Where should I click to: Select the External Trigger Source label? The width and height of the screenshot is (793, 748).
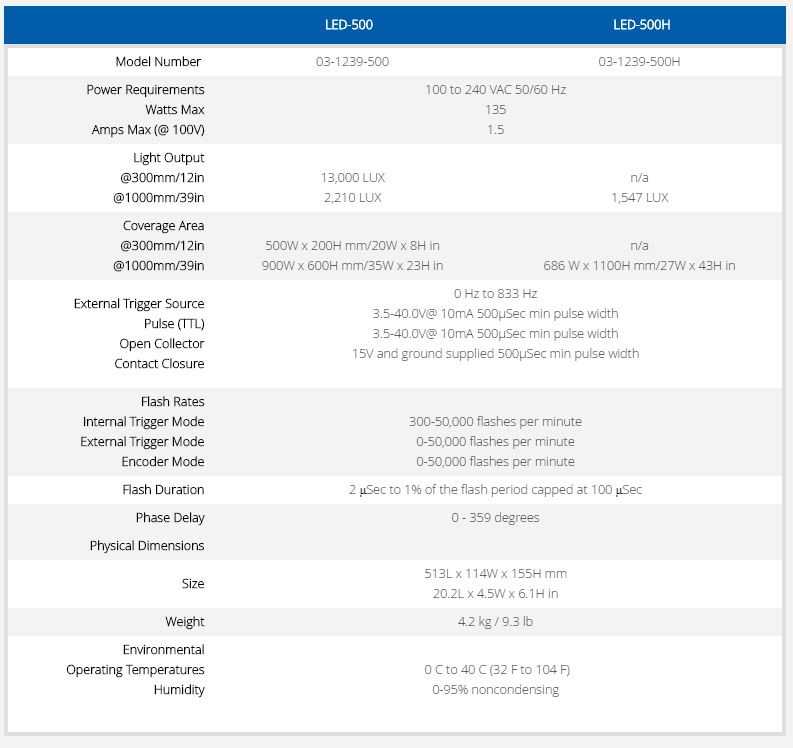tap(139, 304)
